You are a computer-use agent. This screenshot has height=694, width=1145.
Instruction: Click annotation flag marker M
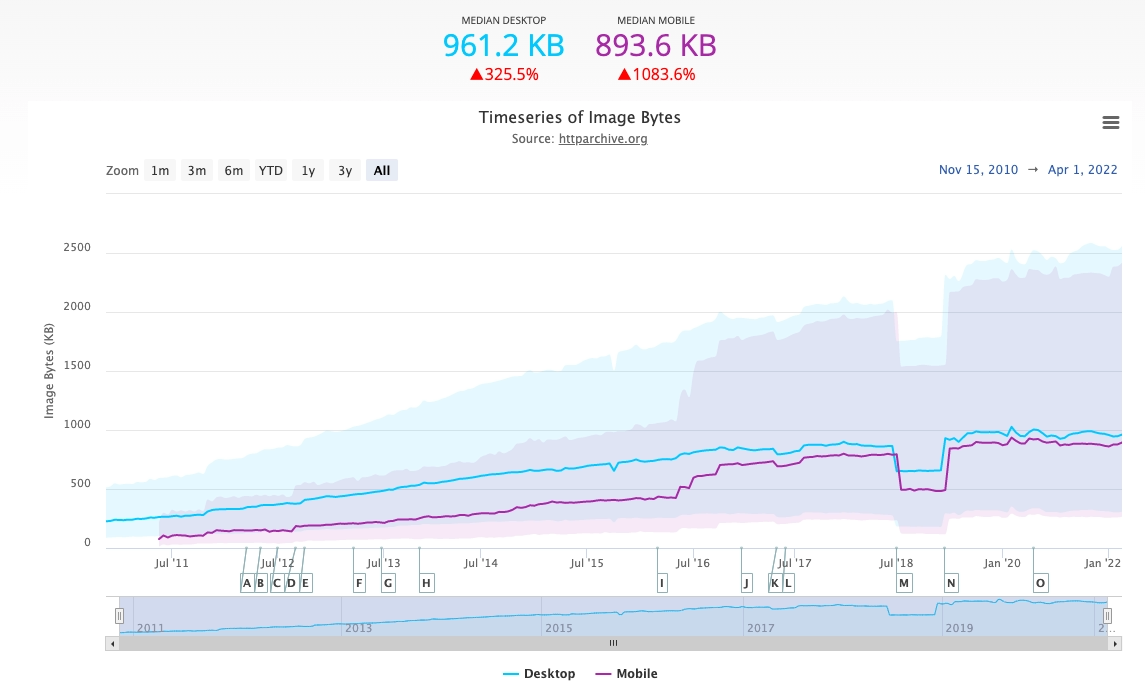point(904,583)
